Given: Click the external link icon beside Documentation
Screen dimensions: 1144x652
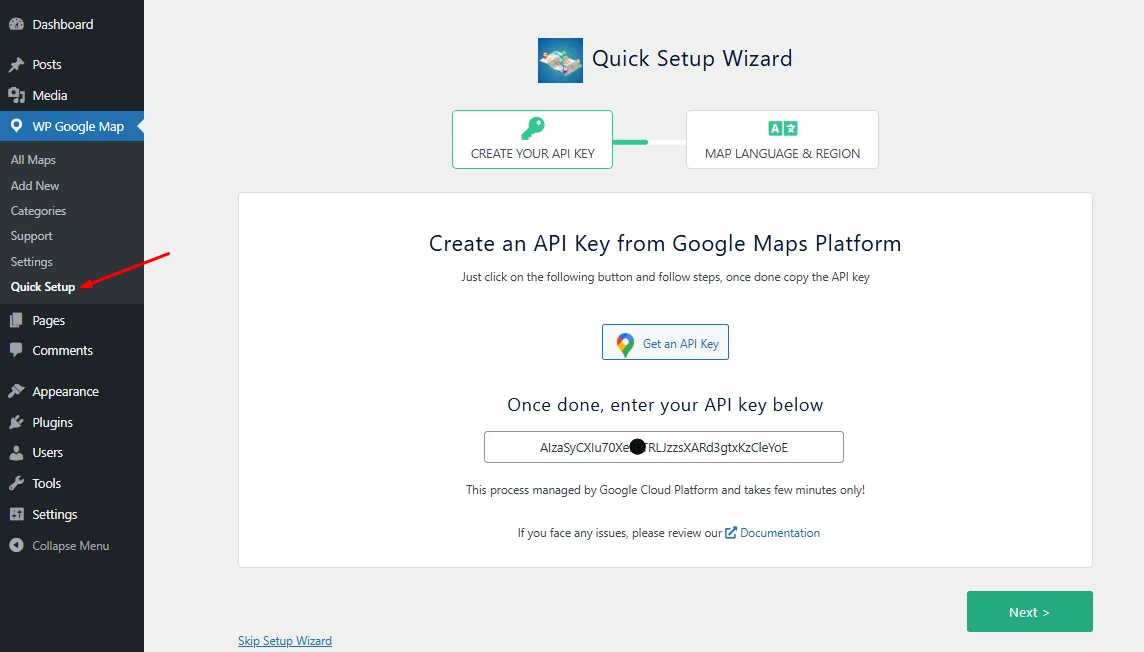Looking at the screenshot, I should click(730, 533).
